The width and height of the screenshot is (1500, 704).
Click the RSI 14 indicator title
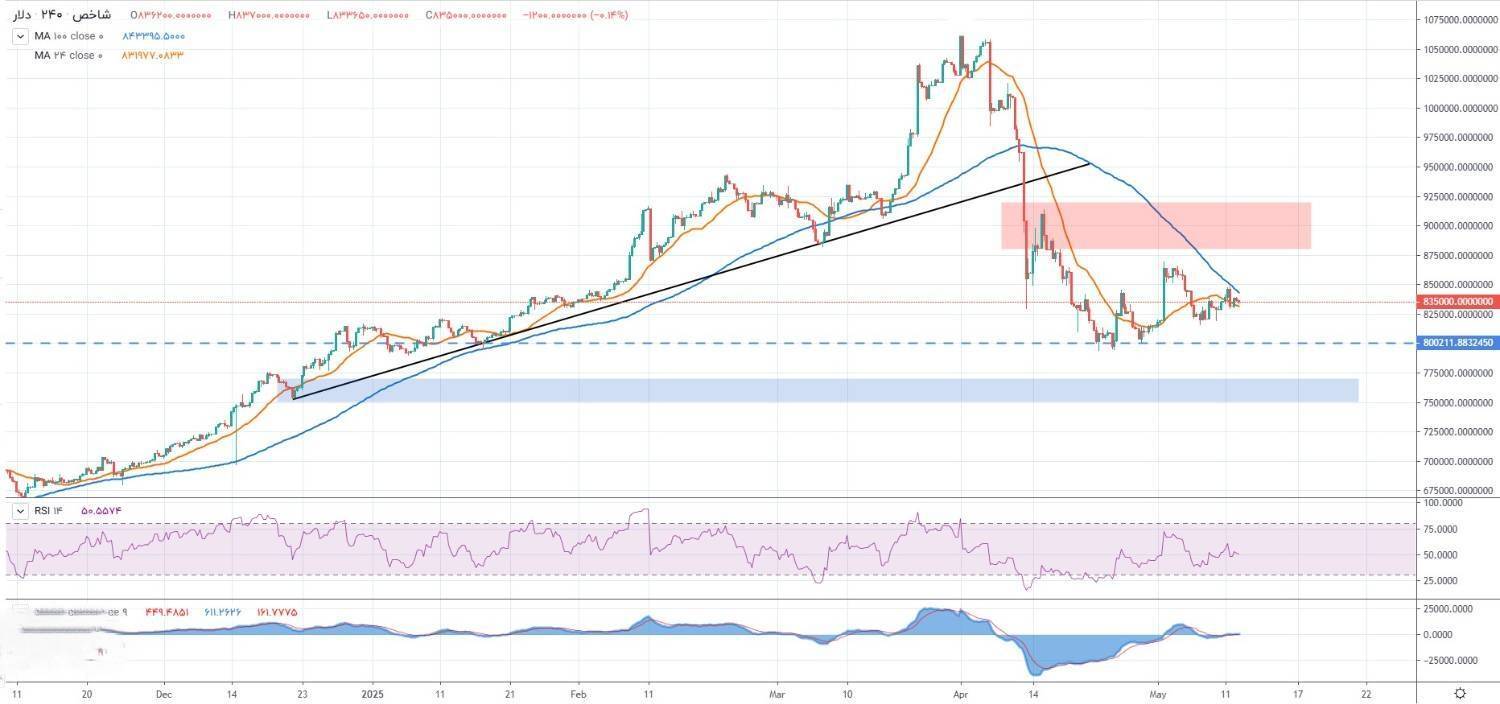click(x=49, y=510)
